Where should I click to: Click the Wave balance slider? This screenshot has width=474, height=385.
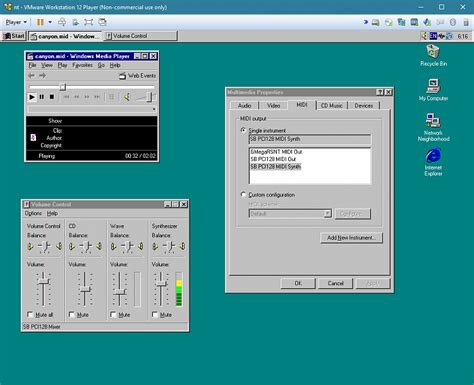click(127, 247)
